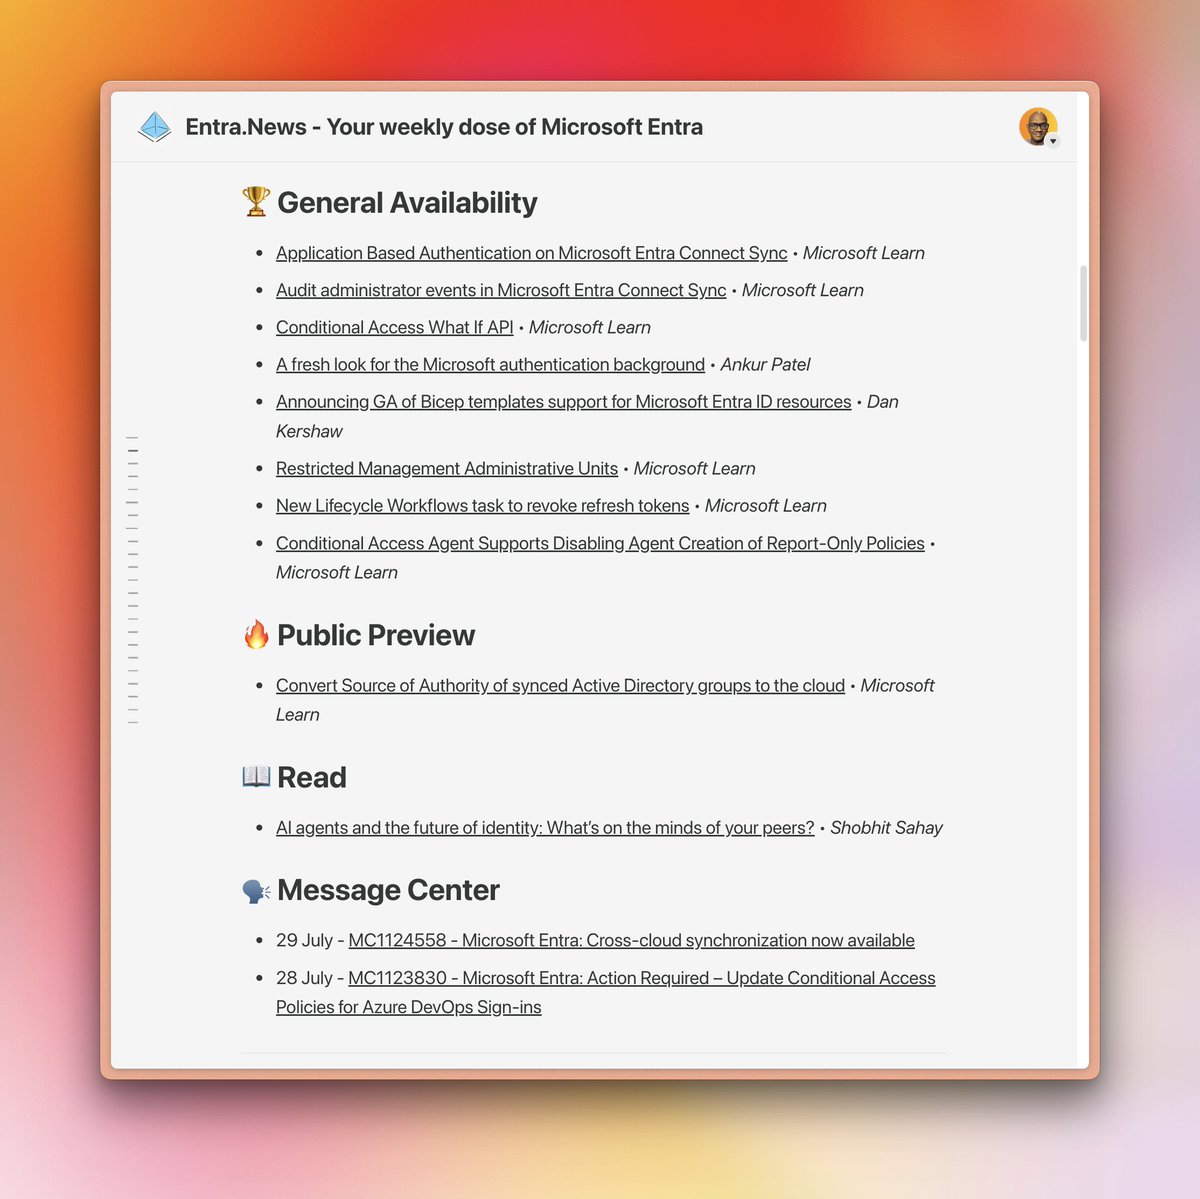Open MC1124558 Cross-cloud synchronization message link

[x=631, y=940]
